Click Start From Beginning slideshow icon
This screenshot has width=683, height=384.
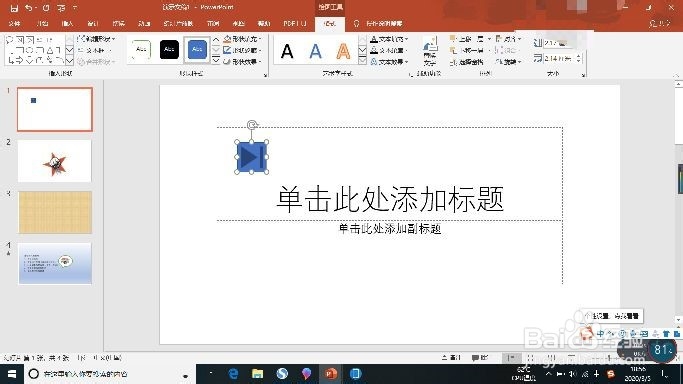click(61, 8)
